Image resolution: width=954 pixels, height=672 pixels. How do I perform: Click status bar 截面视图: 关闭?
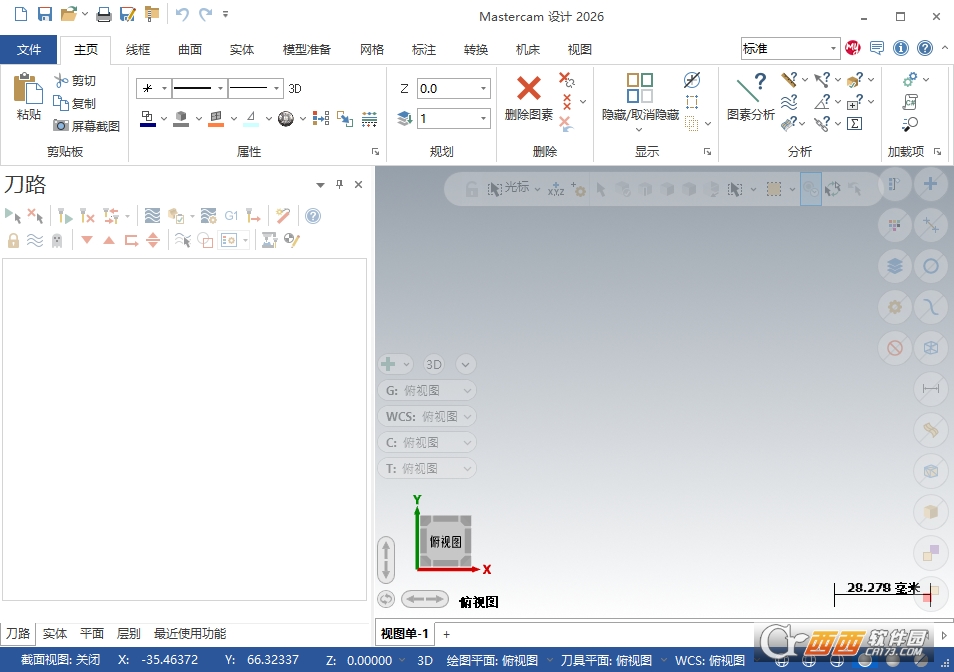pyautogui.click(x=60, y=660)
